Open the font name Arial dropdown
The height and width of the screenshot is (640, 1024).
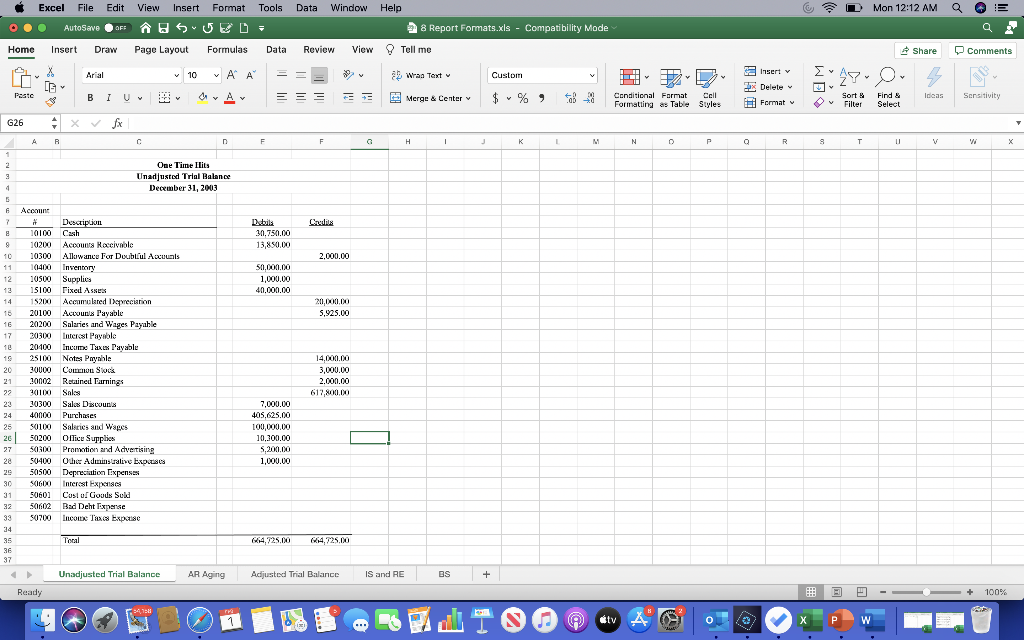[176, 75]
